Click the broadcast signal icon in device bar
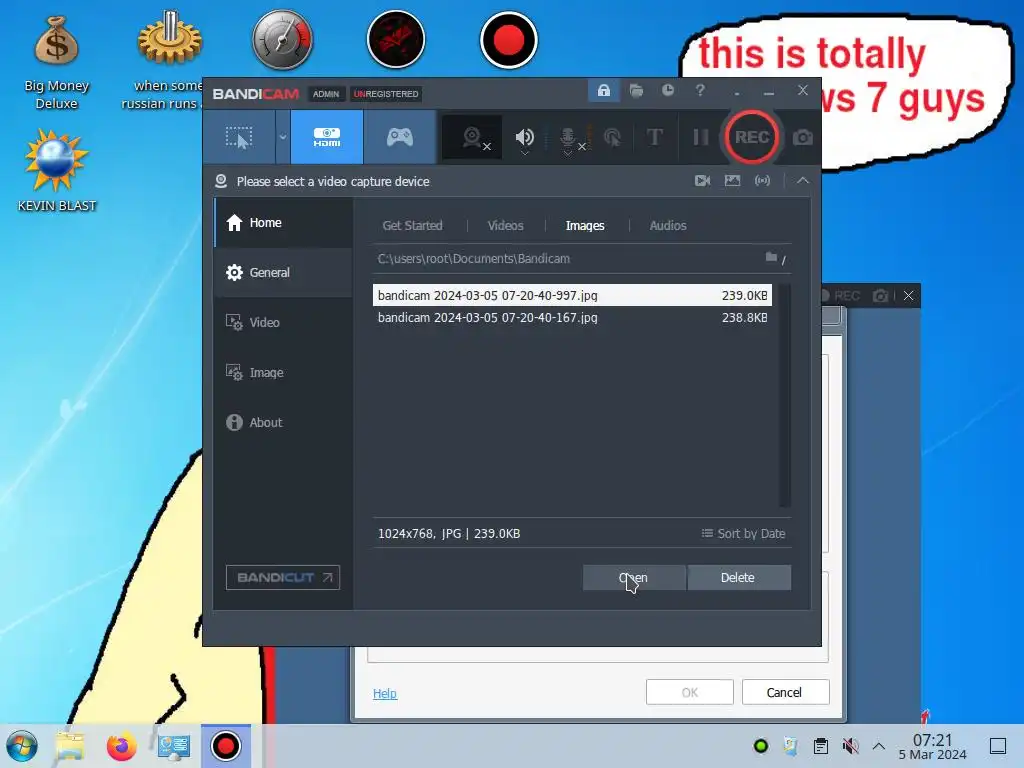This screenshot has height=768, width=1024. [762, 181]
